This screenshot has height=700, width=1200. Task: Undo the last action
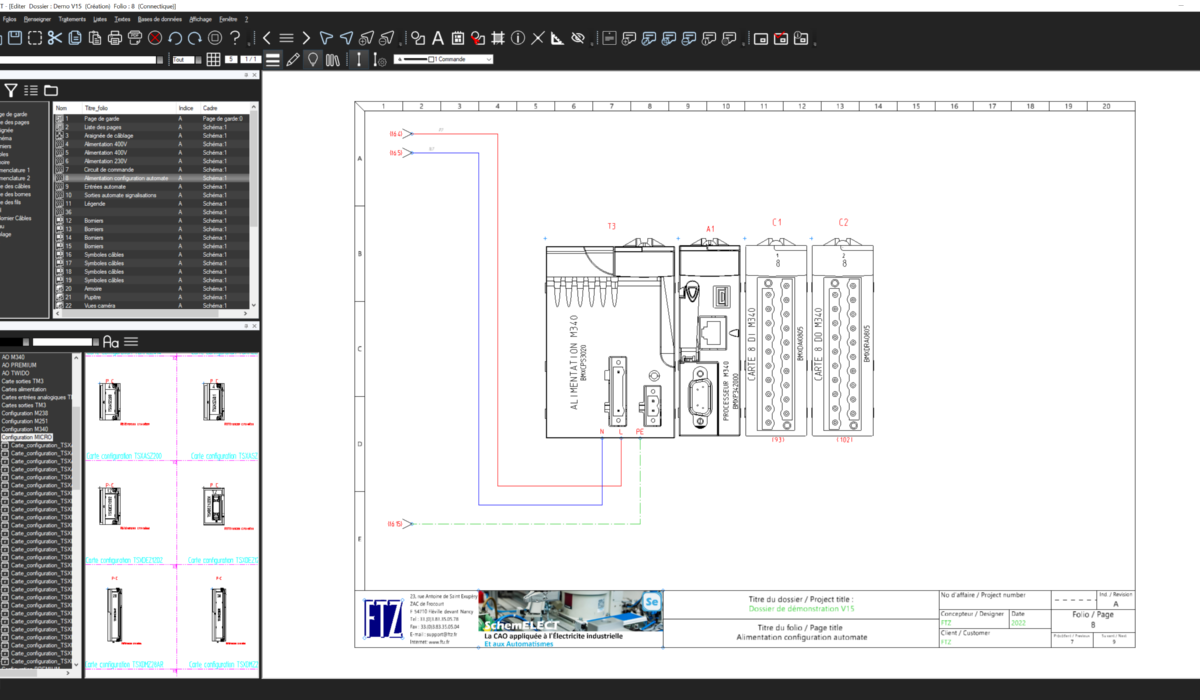pyautogui.click(x=175, y=38)
